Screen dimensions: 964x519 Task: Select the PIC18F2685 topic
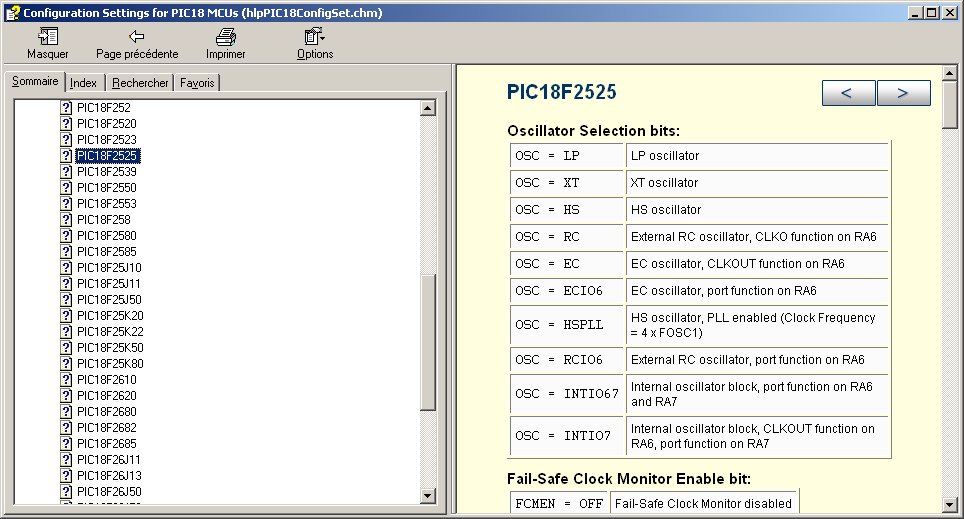(106, 443)
